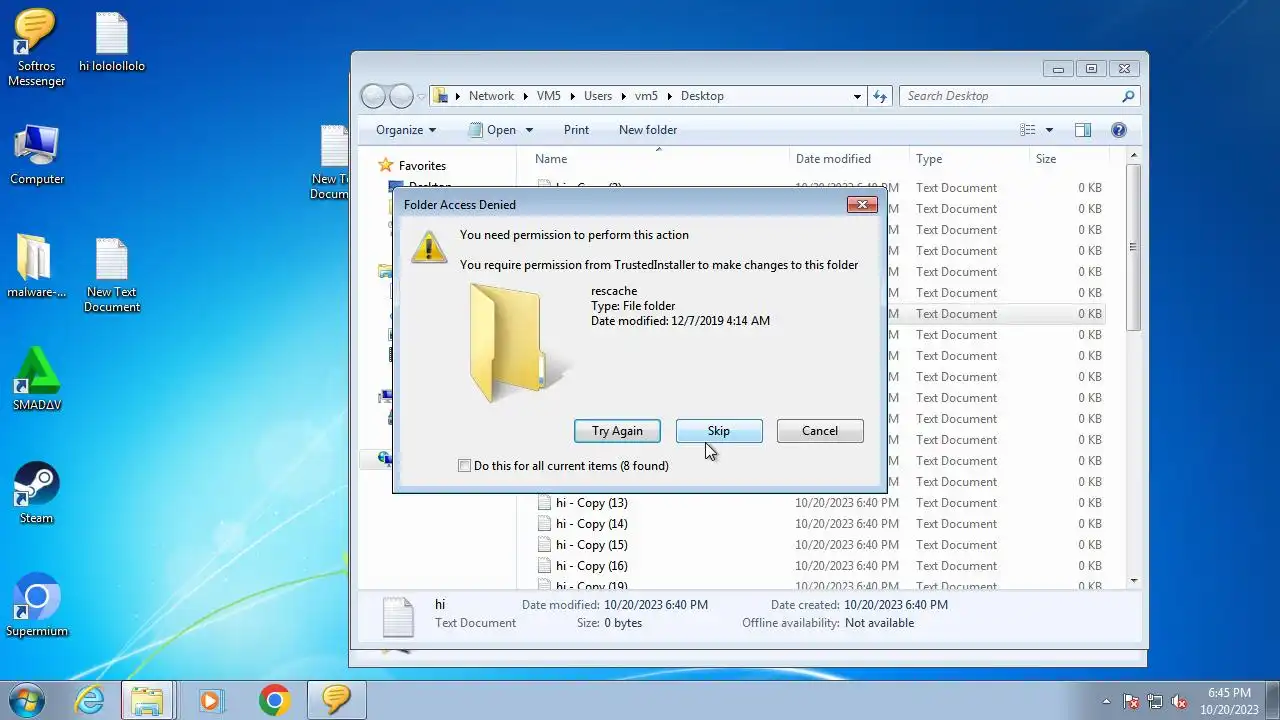Open recent pages dropdown beside navigation arrows
1280x720 pixels.
click(x=421, y=96)
